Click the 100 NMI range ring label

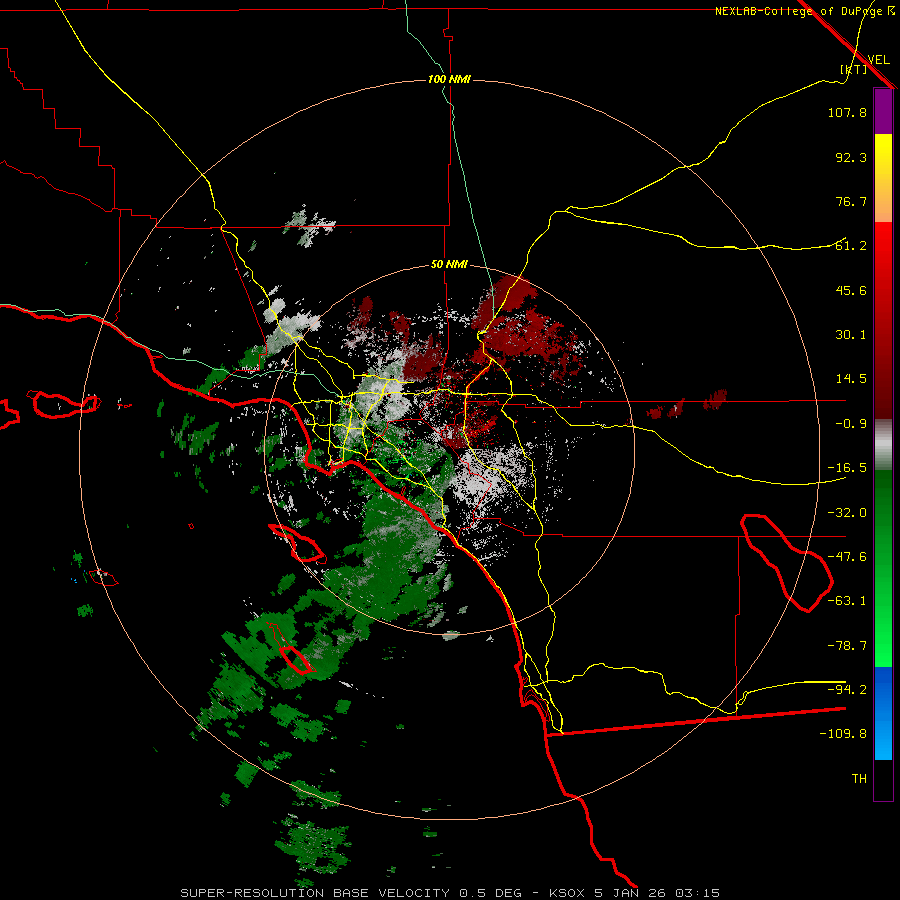pos(449,79)
